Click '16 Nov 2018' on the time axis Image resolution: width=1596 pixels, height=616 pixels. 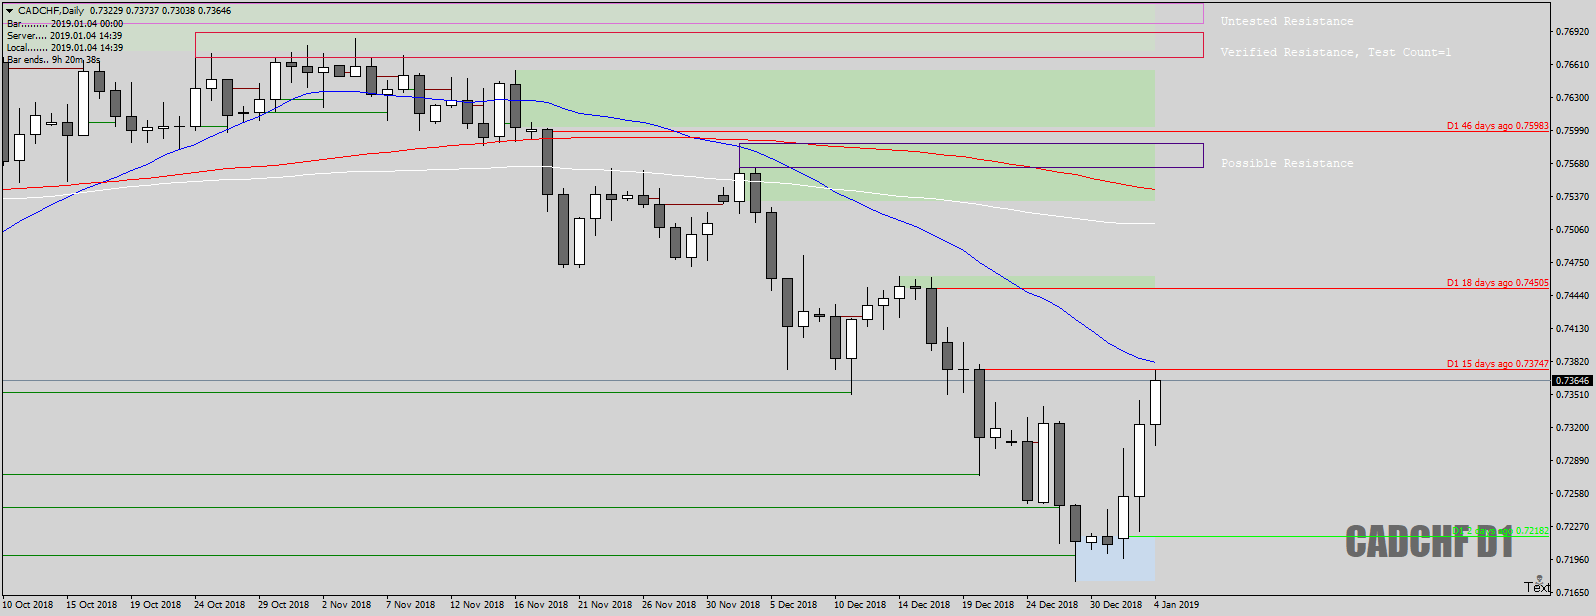[540, 605]
